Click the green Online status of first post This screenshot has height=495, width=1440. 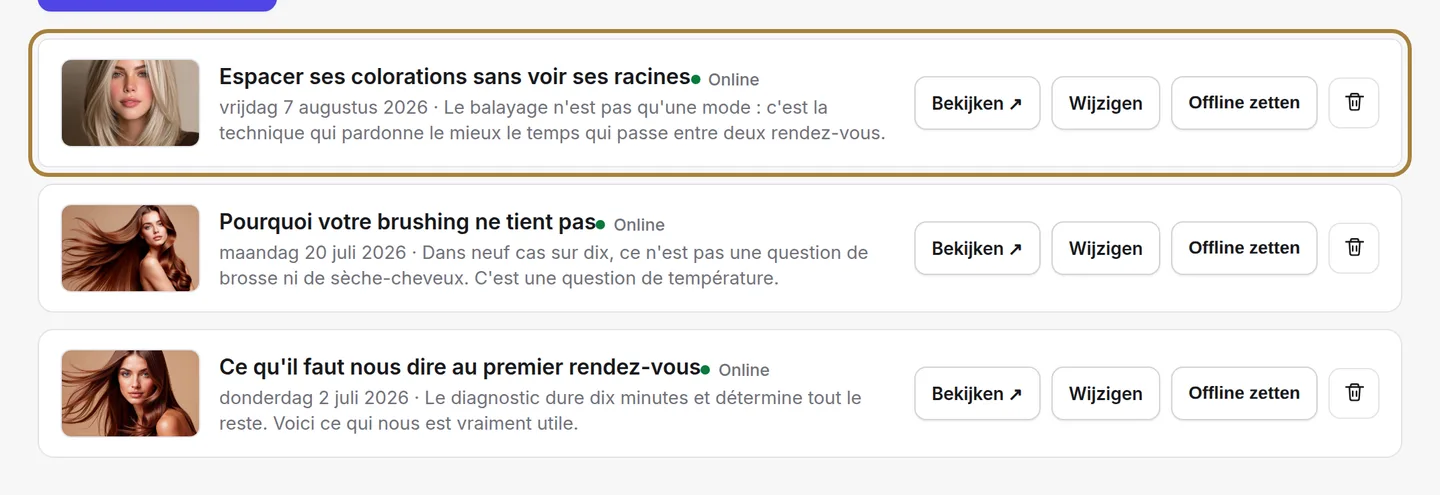click(726, 80)
